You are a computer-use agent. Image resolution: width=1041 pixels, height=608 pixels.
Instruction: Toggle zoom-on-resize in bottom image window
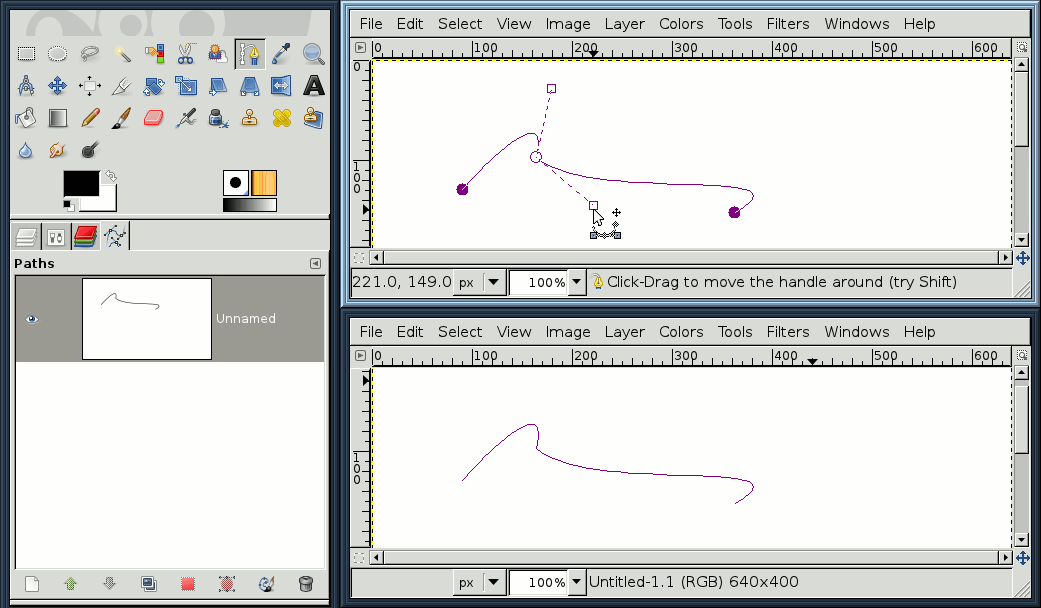coord(1022,355)
